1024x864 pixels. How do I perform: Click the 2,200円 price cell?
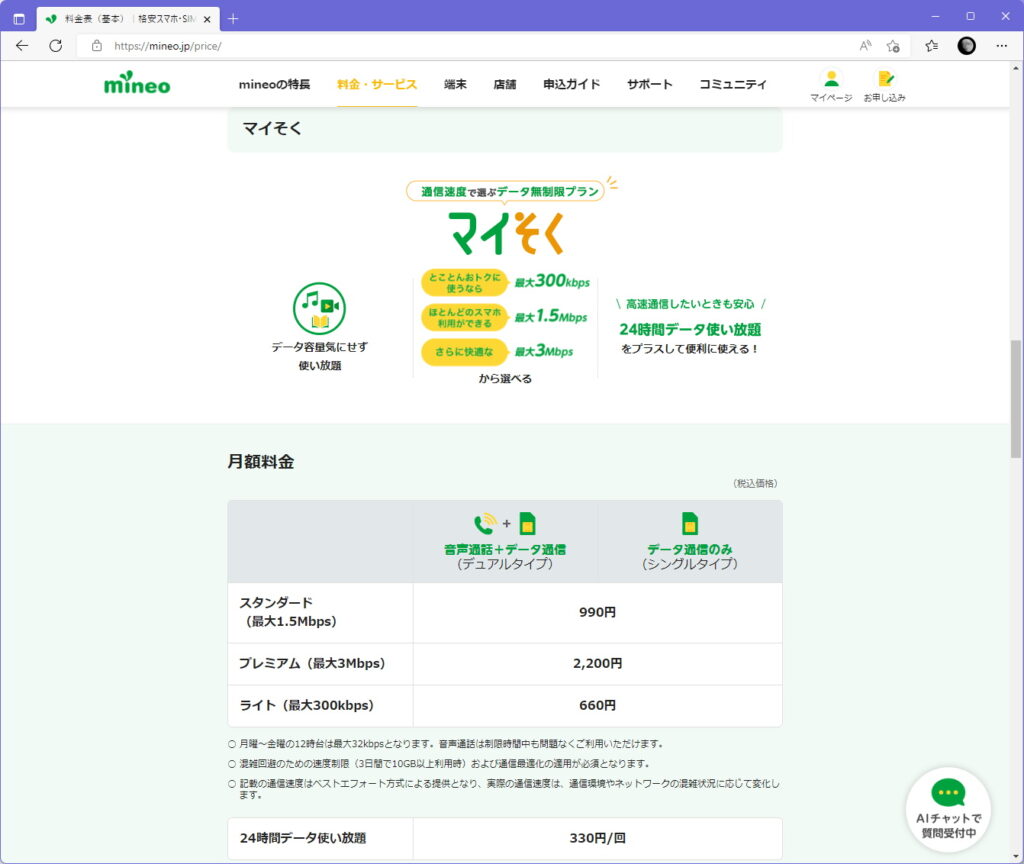pos(598,664)
